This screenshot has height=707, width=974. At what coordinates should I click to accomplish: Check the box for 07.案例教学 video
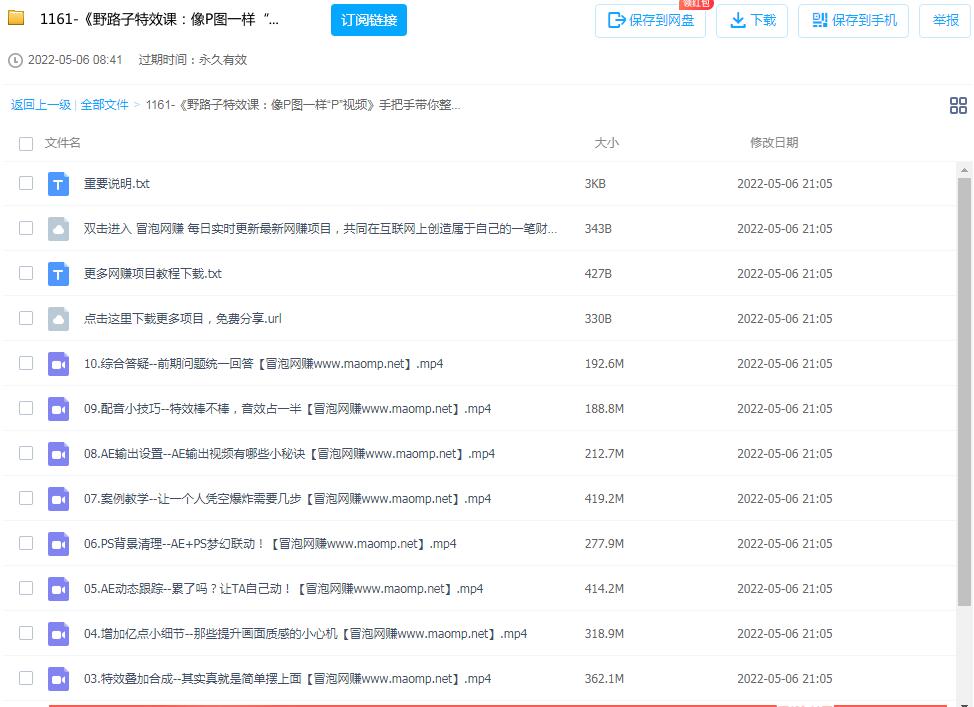26,498
